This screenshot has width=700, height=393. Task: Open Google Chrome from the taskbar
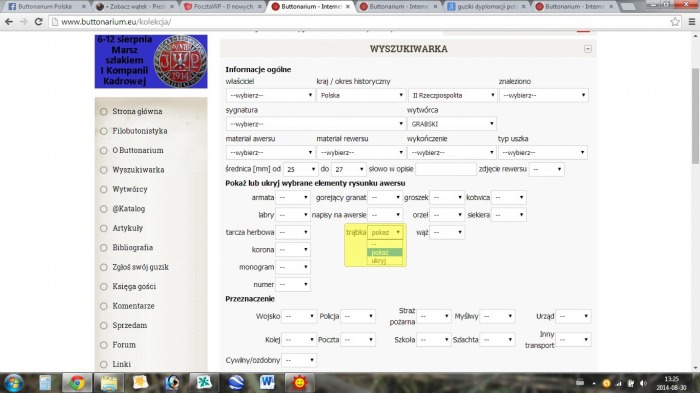point(77,383)
